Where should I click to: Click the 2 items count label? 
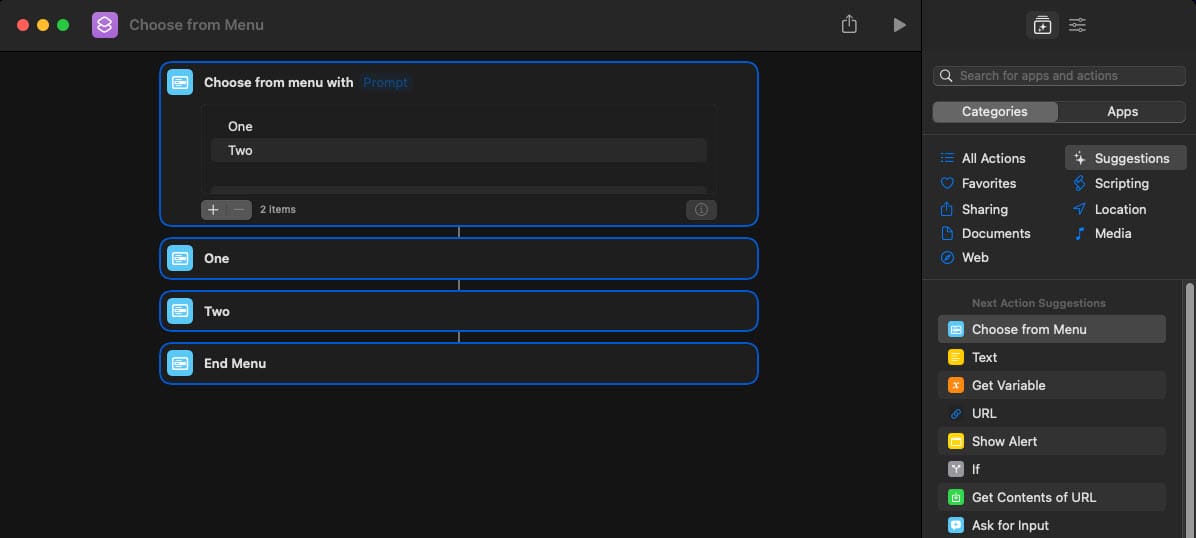278,209
